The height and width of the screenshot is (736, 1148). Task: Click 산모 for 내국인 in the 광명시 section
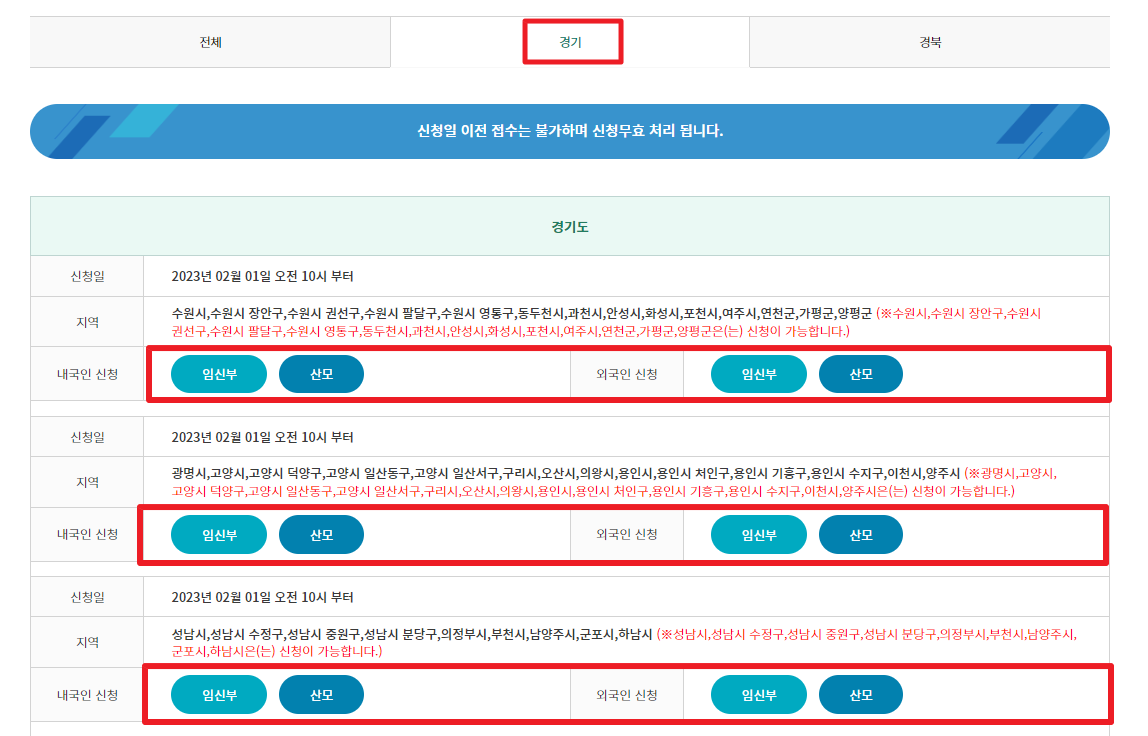point(321,533)
